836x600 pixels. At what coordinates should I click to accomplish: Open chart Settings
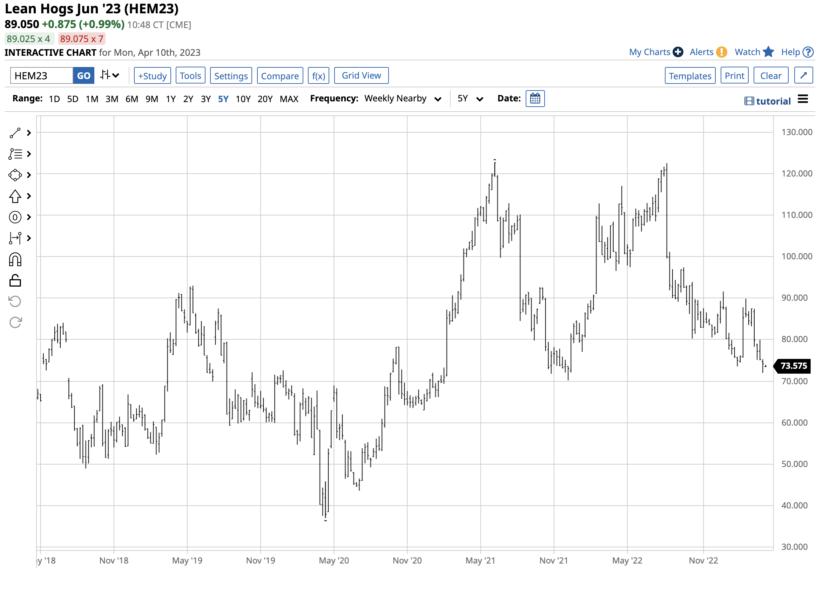[231, 76]
